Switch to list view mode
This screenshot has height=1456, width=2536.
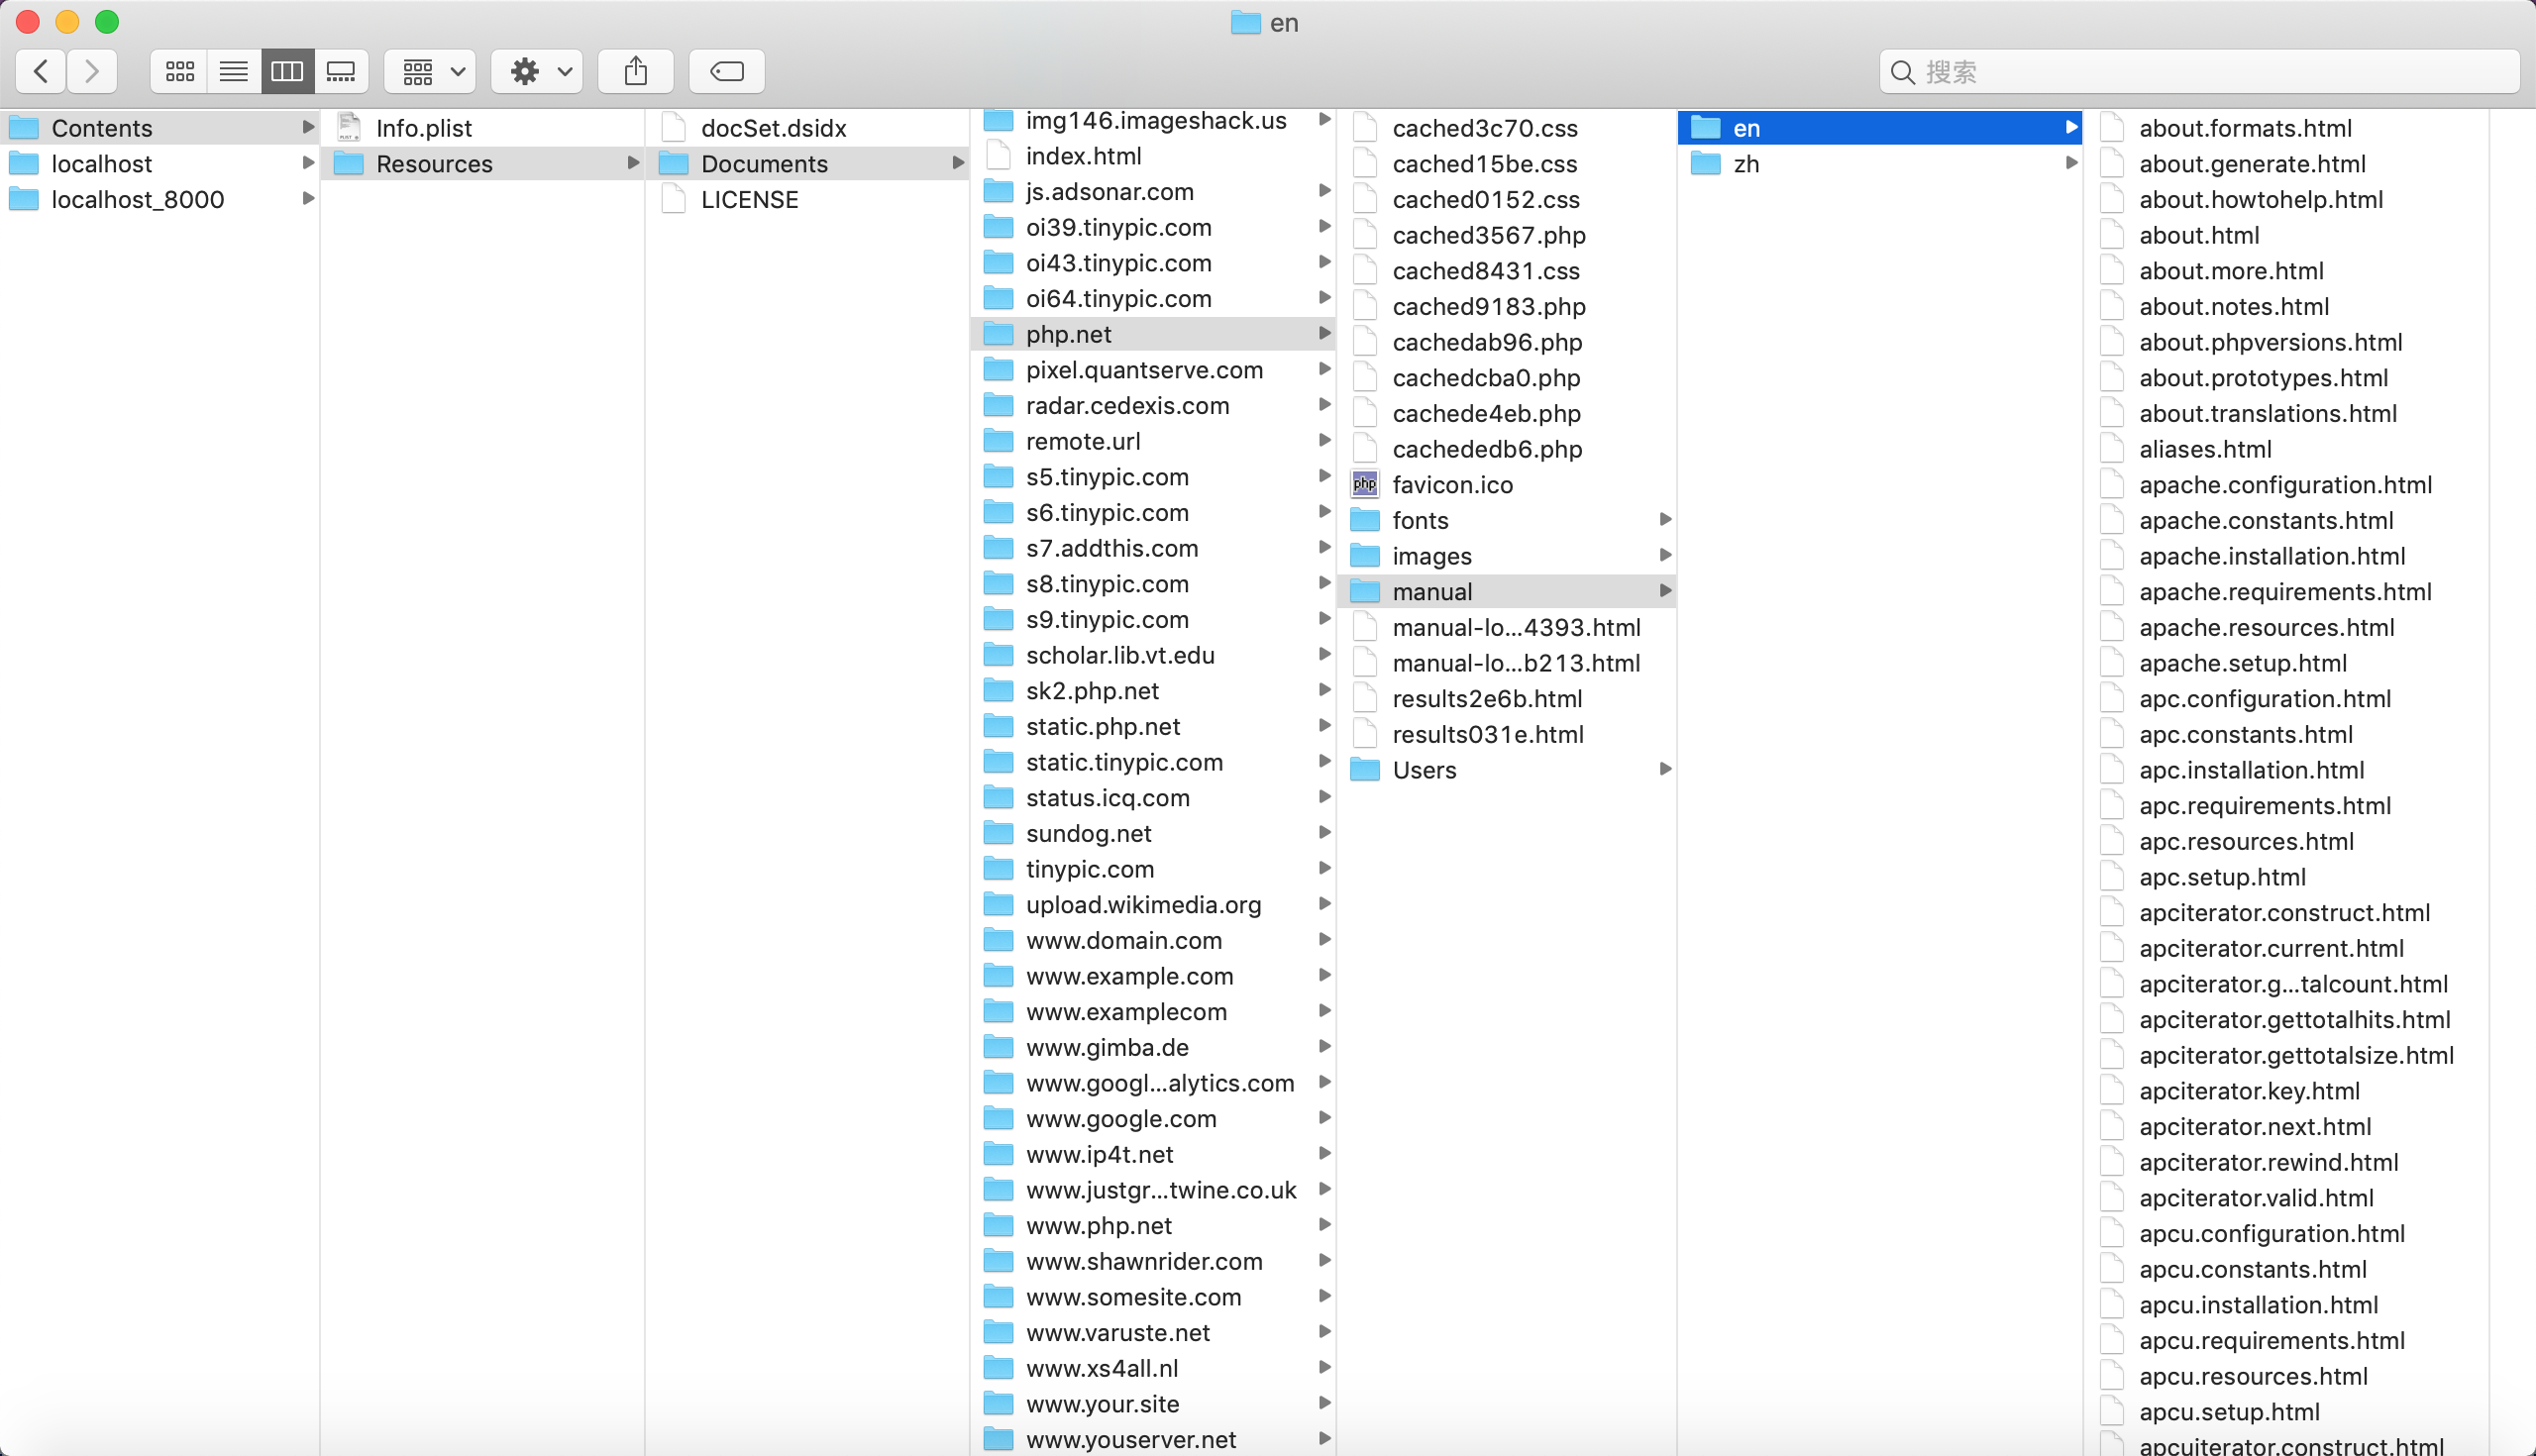pos(234,71)
